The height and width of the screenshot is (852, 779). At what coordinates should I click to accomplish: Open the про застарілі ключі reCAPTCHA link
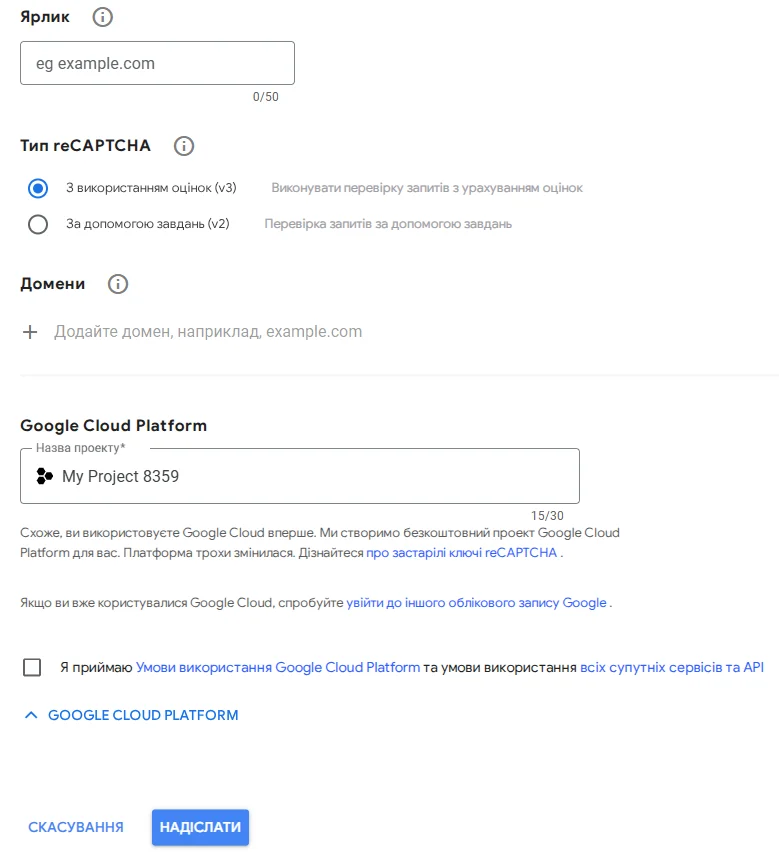tap(462, 553)
